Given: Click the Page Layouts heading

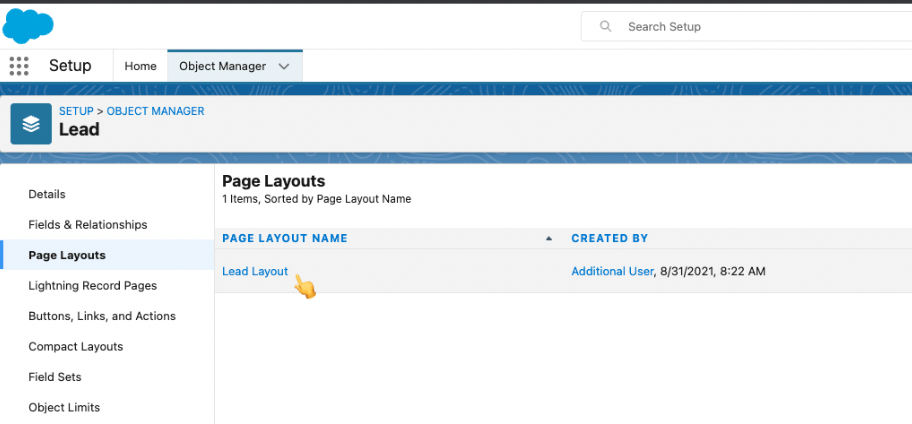Looking at the screenshot, I should point(274,181).
